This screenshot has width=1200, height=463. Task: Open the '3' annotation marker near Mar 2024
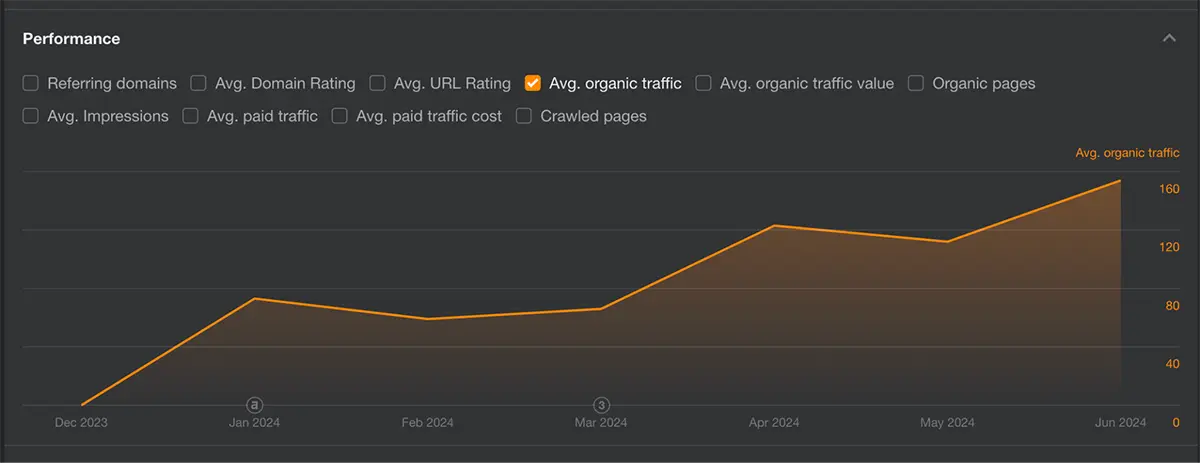(601, 405)
